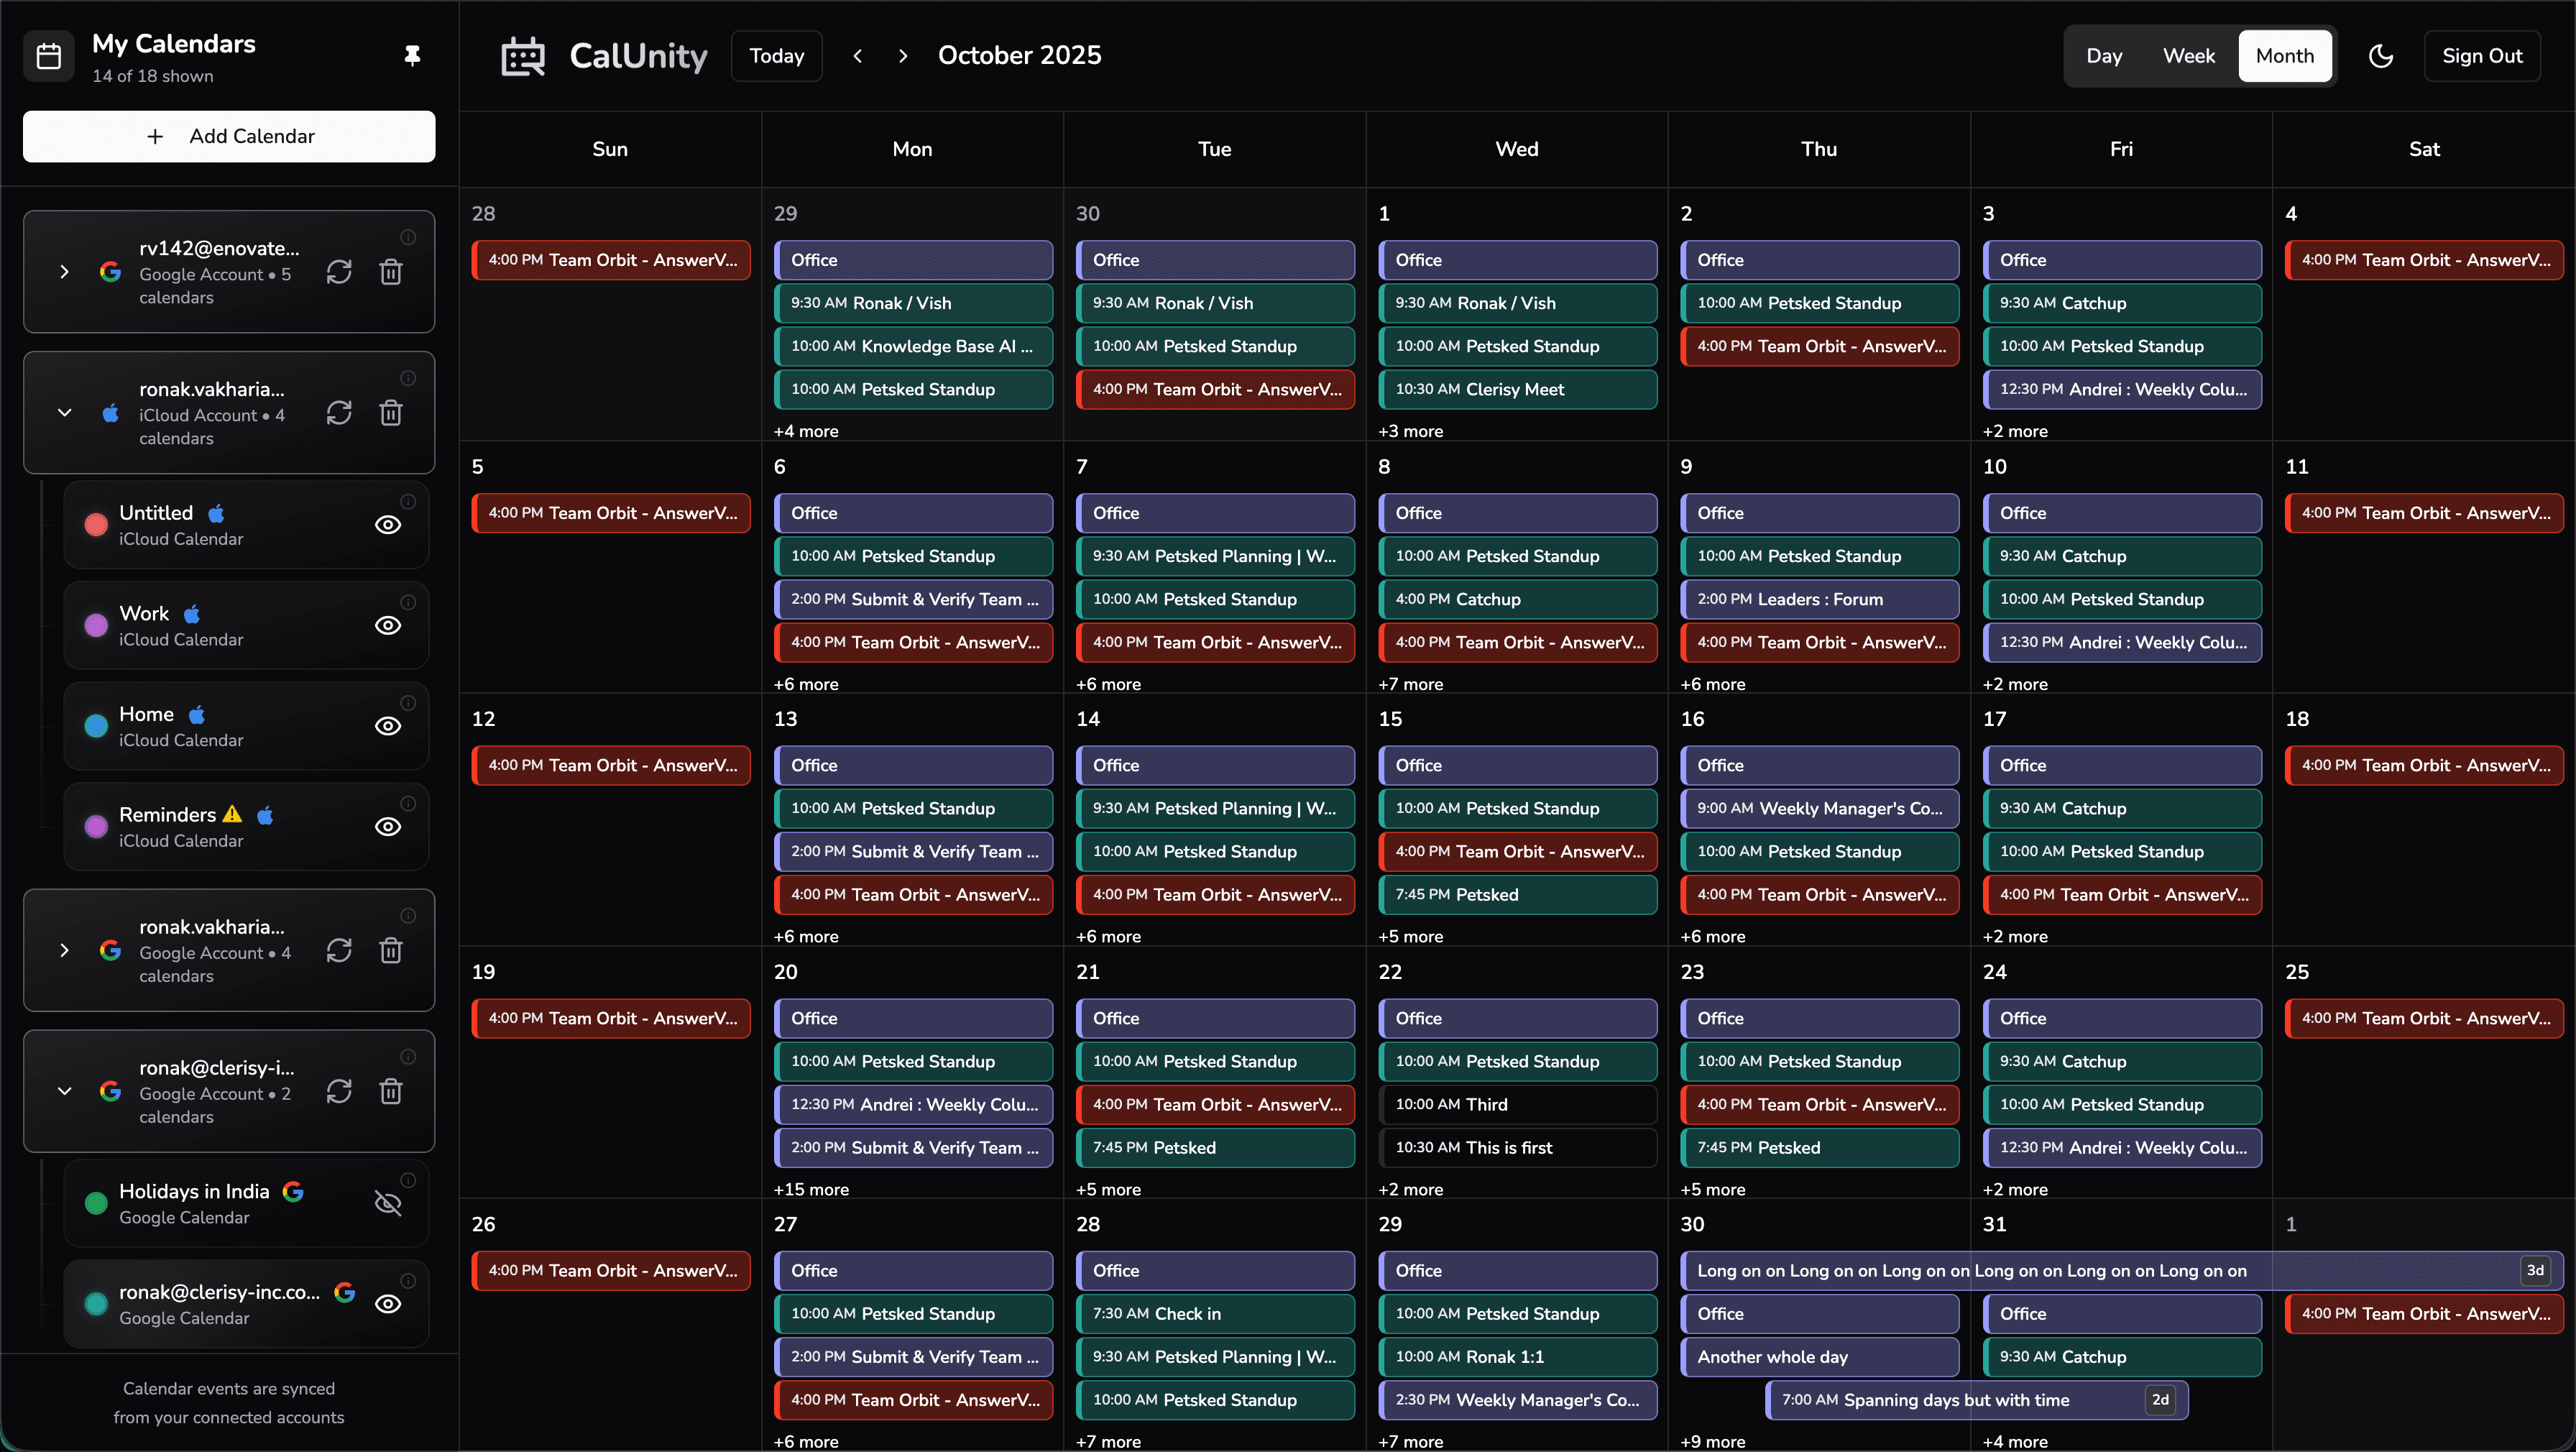Sync the ronak@clerisy-i Google account
Image resolution: width=2576 pixels, height=1452 pixels.
point(339,1091)
